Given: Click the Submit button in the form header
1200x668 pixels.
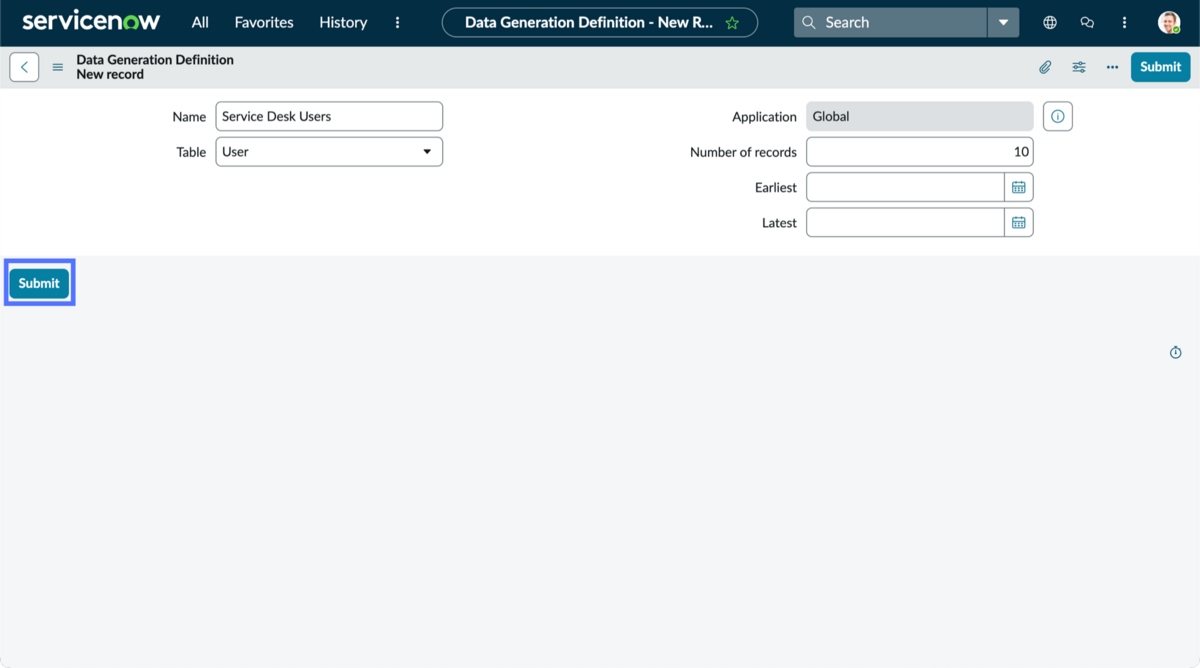Looking at the screenshot, I should pyautogui.click(x=1160, y=67).
